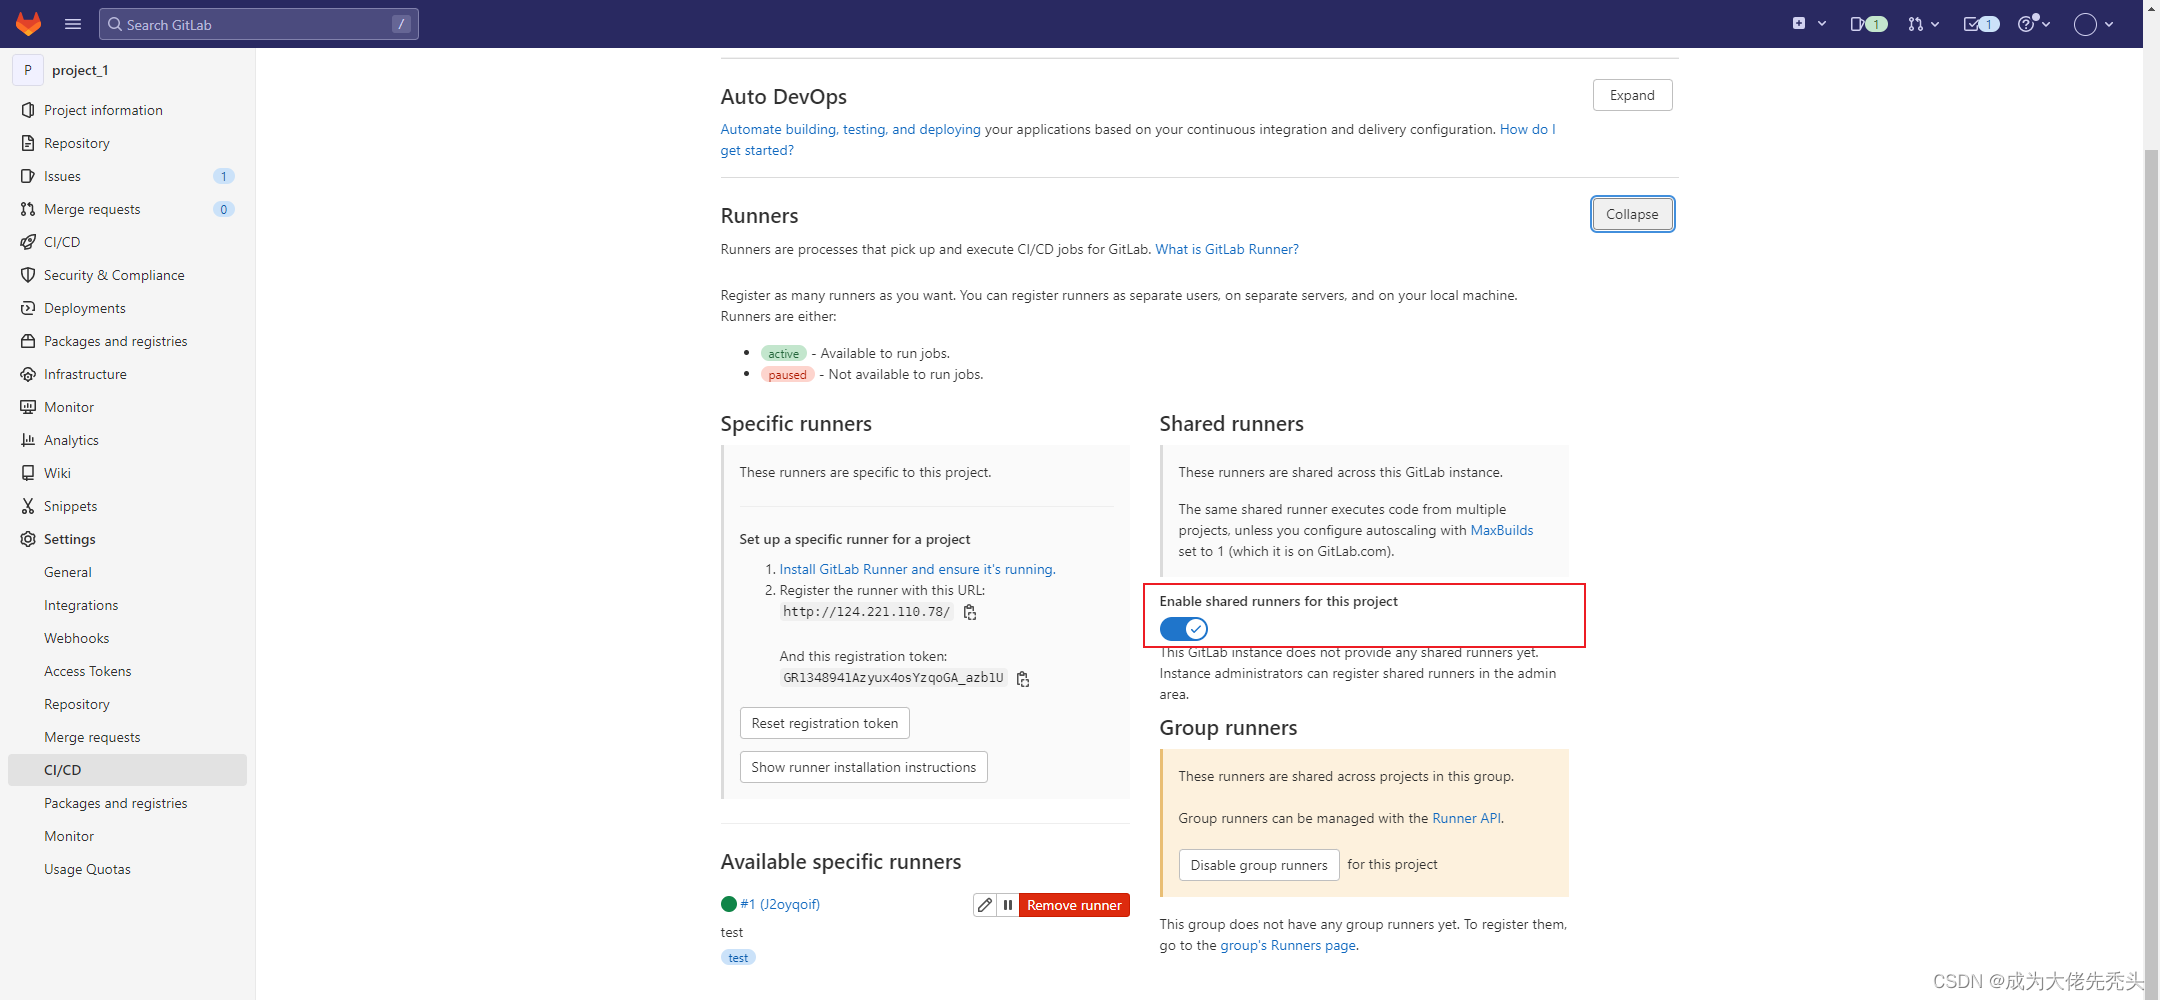Copy the runner registration URL
Screen dimensions: 2160x1000
click(x=970, y=612)
